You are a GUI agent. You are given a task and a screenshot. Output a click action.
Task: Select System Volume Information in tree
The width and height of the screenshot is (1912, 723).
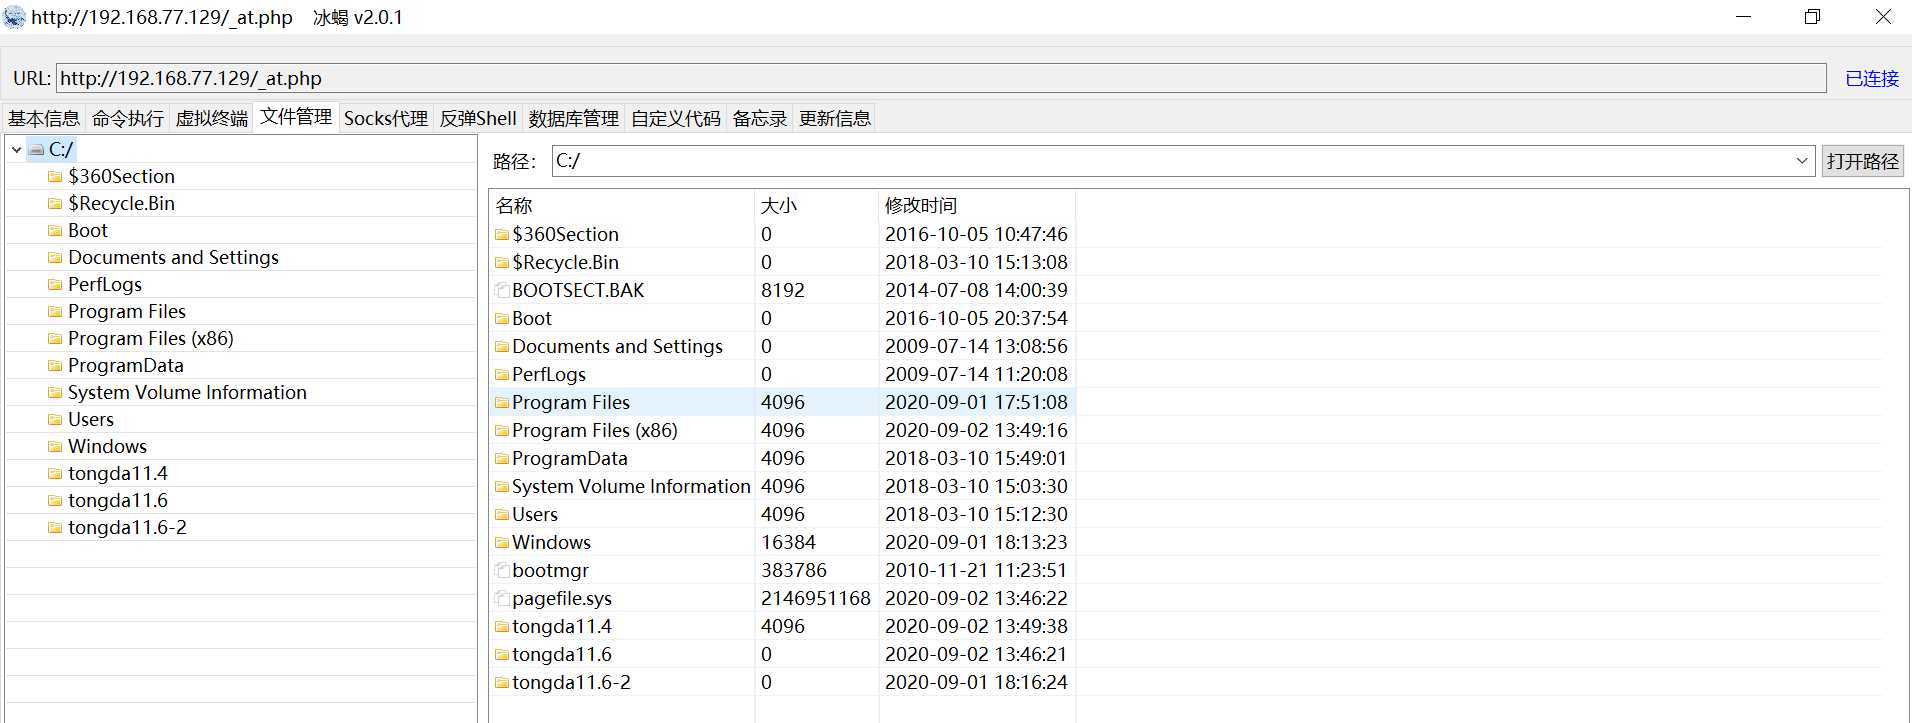(187, 392)
